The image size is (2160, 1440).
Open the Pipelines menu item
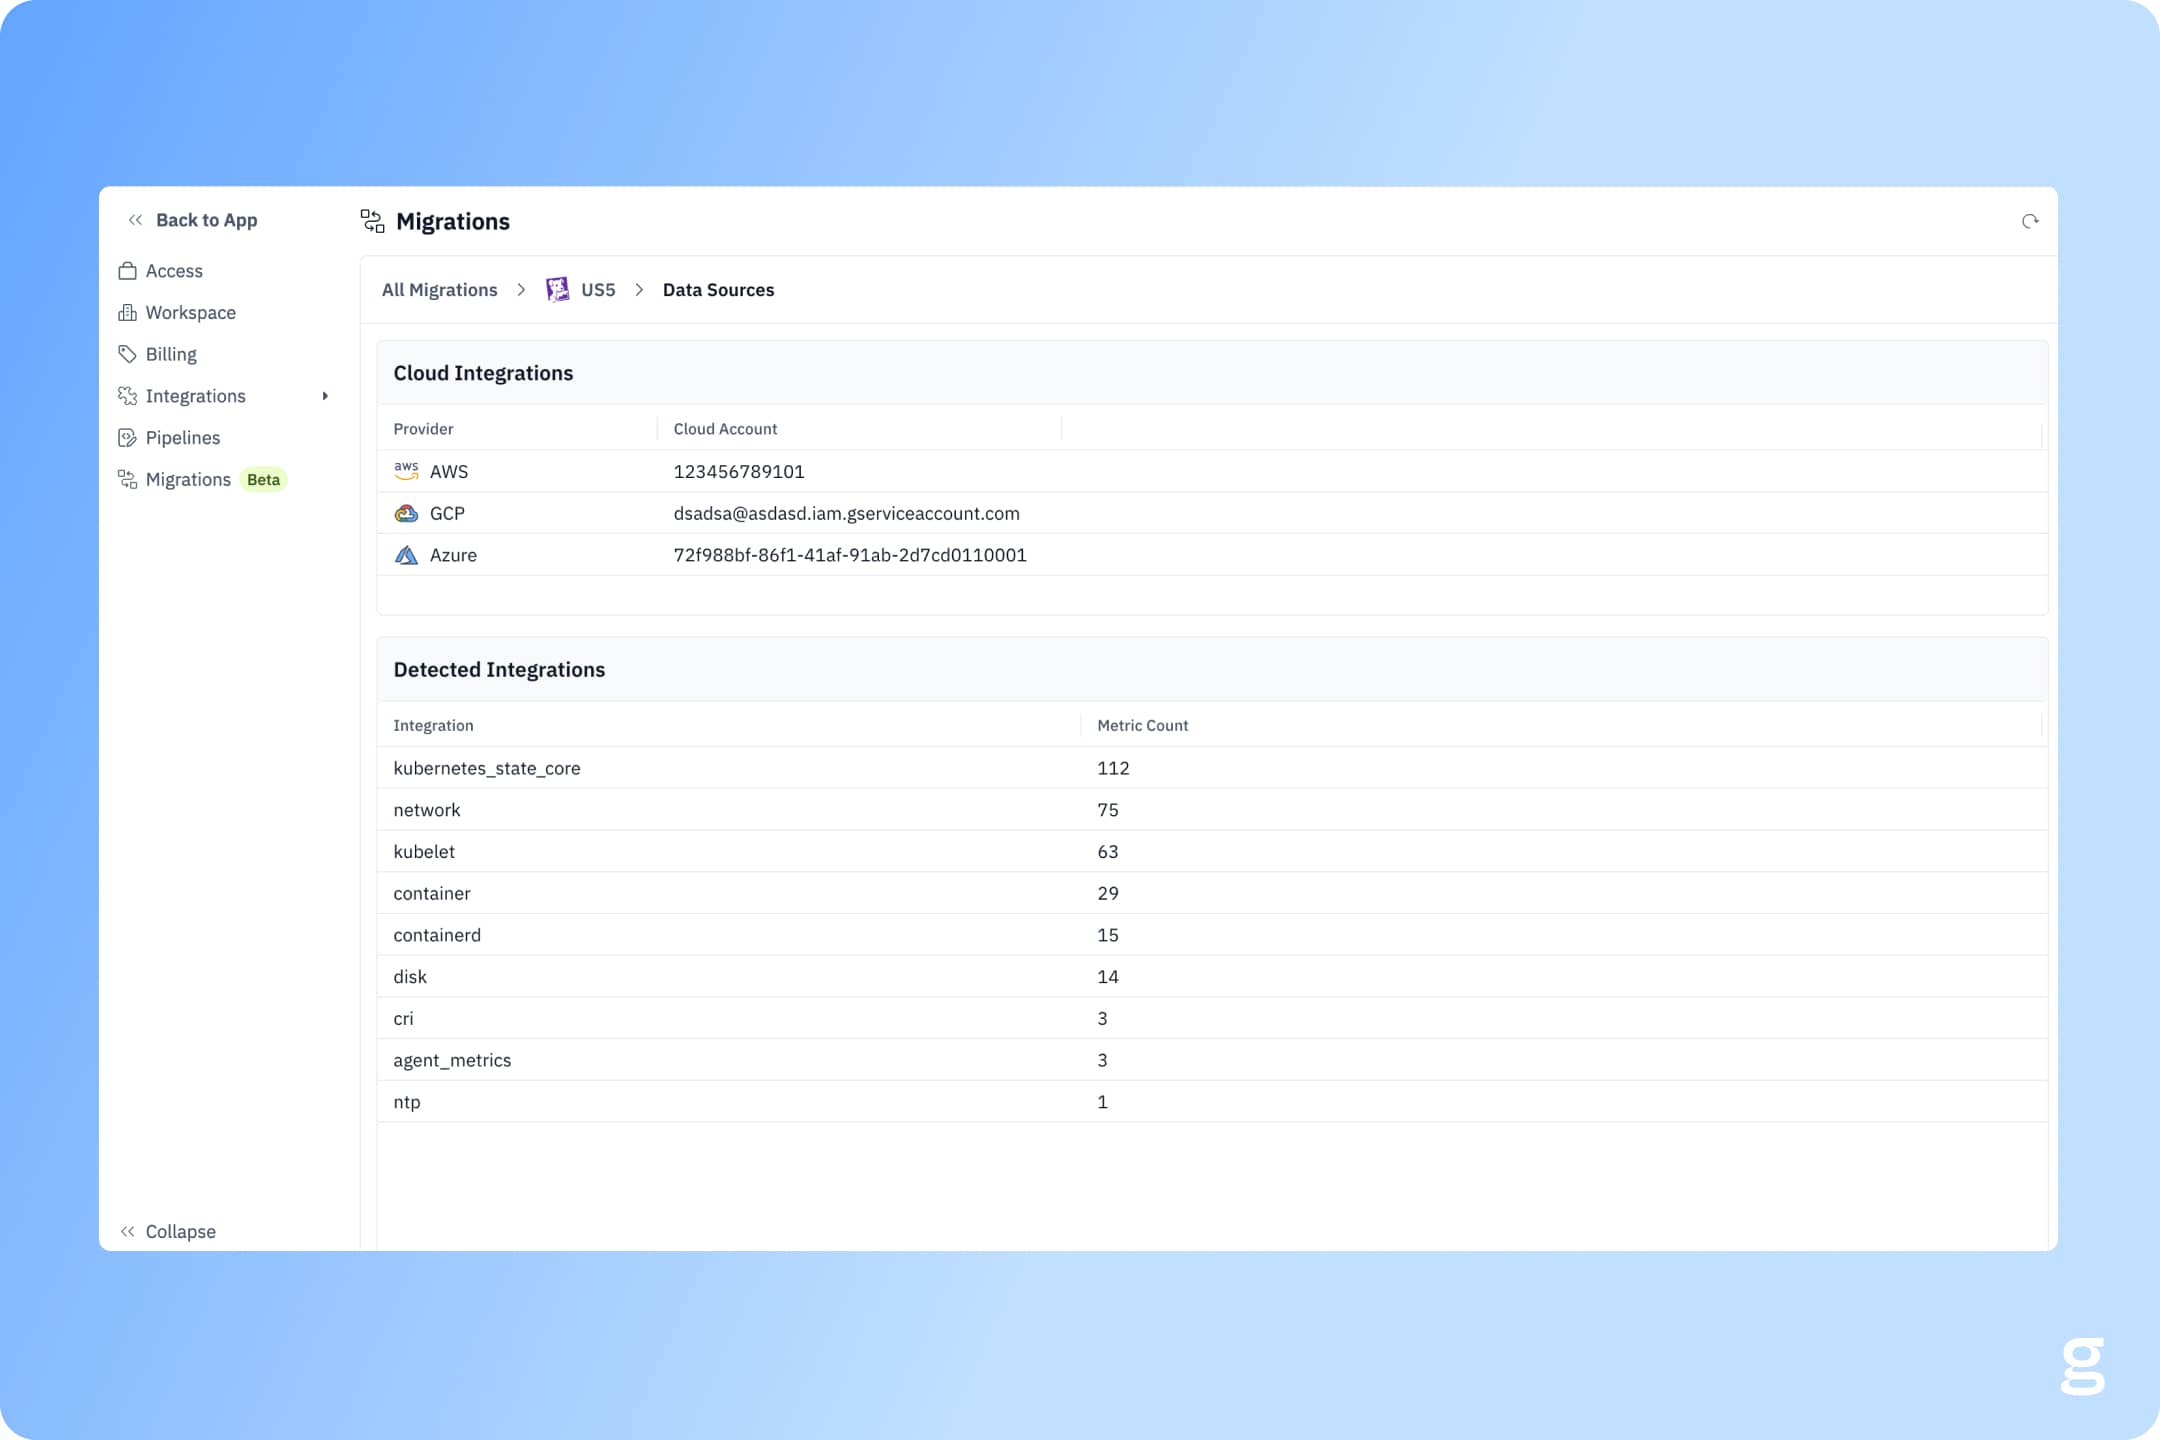click(x=183, y=438)
